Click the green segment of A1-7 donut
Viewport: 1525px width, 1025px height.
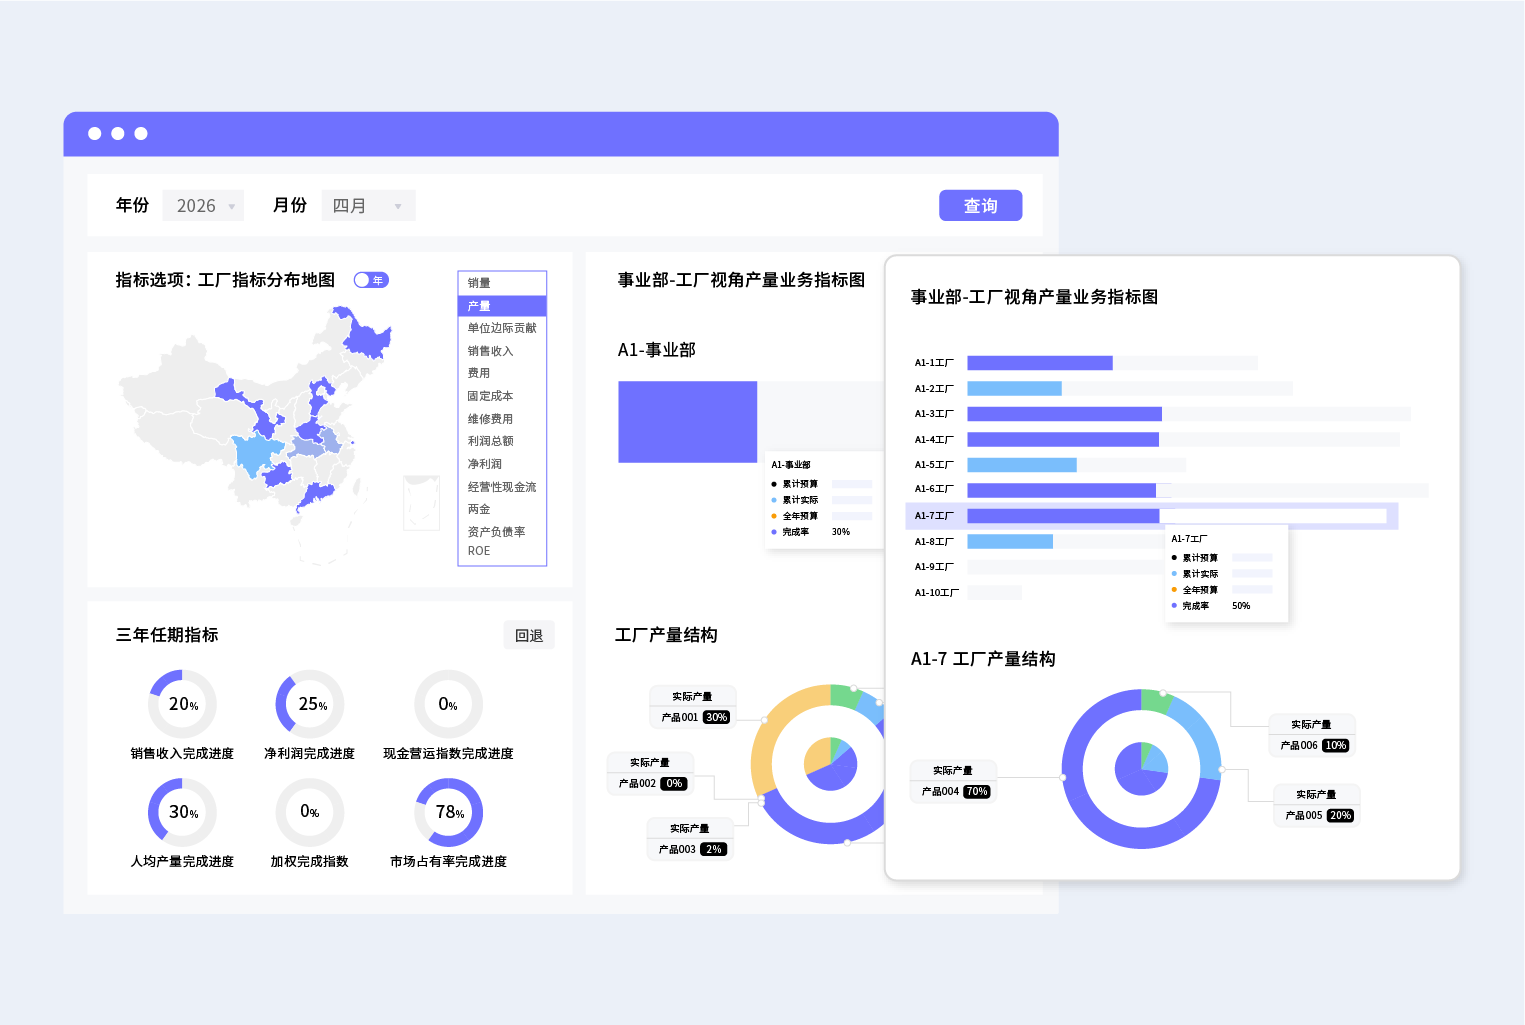click(x=1156, y=701)
